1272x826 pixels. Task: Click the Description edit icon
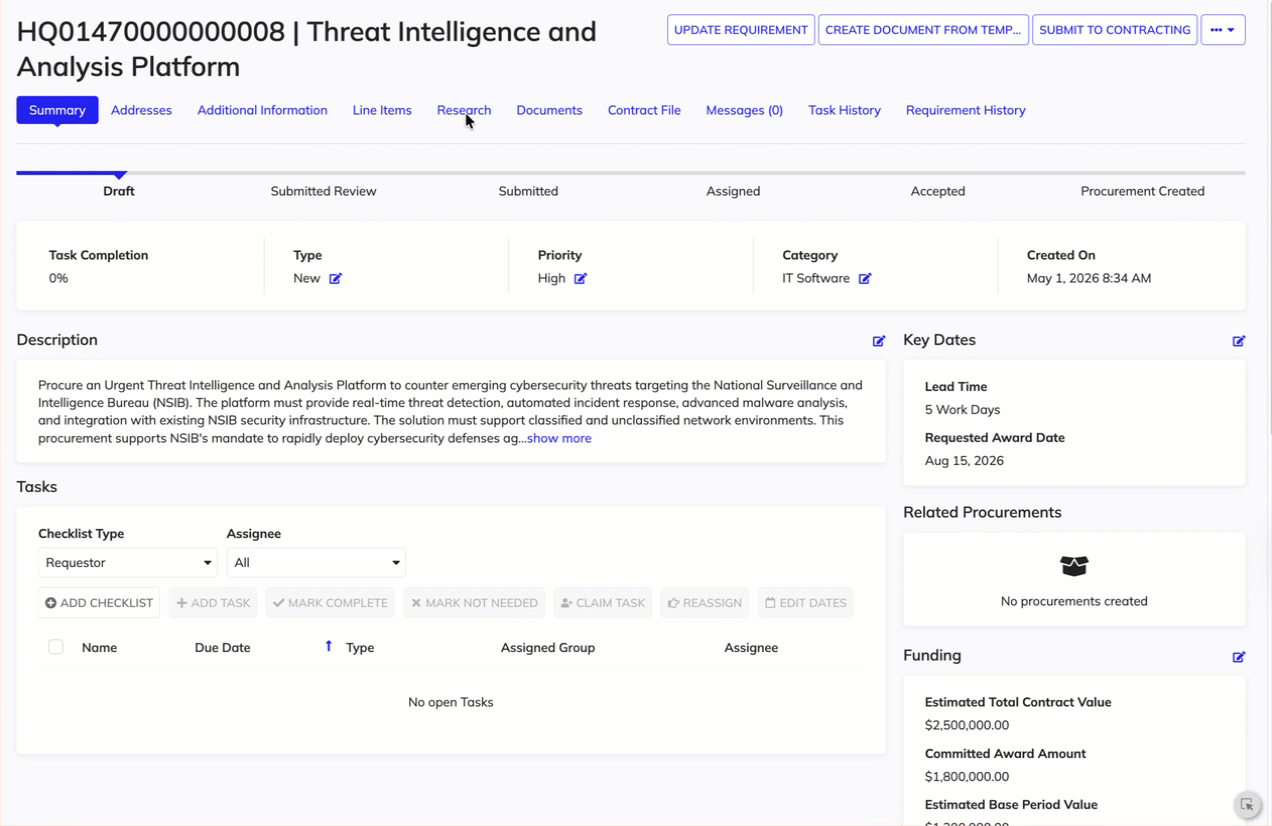pos(879,341)
